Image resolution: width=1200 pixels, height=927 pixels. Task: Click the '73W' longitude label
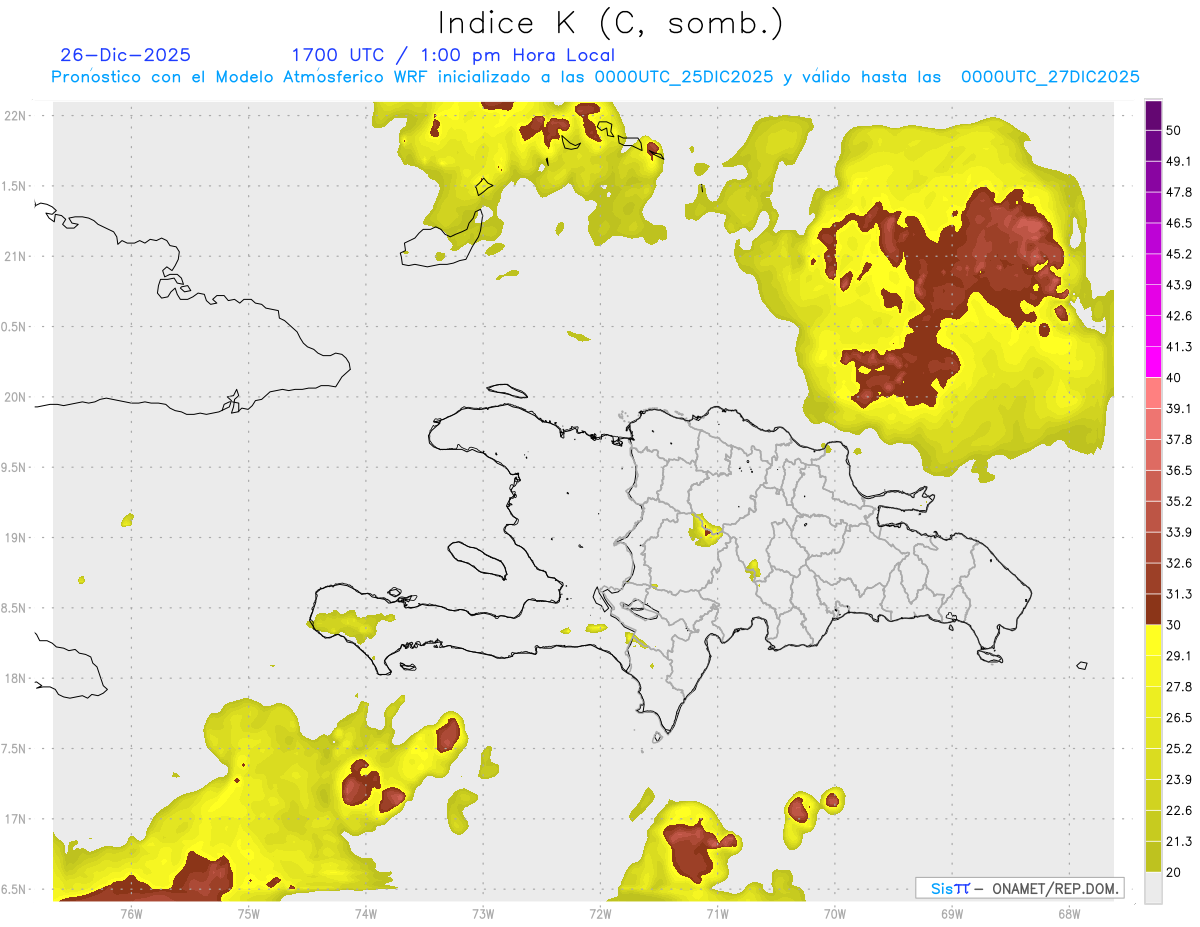(483, 915)
